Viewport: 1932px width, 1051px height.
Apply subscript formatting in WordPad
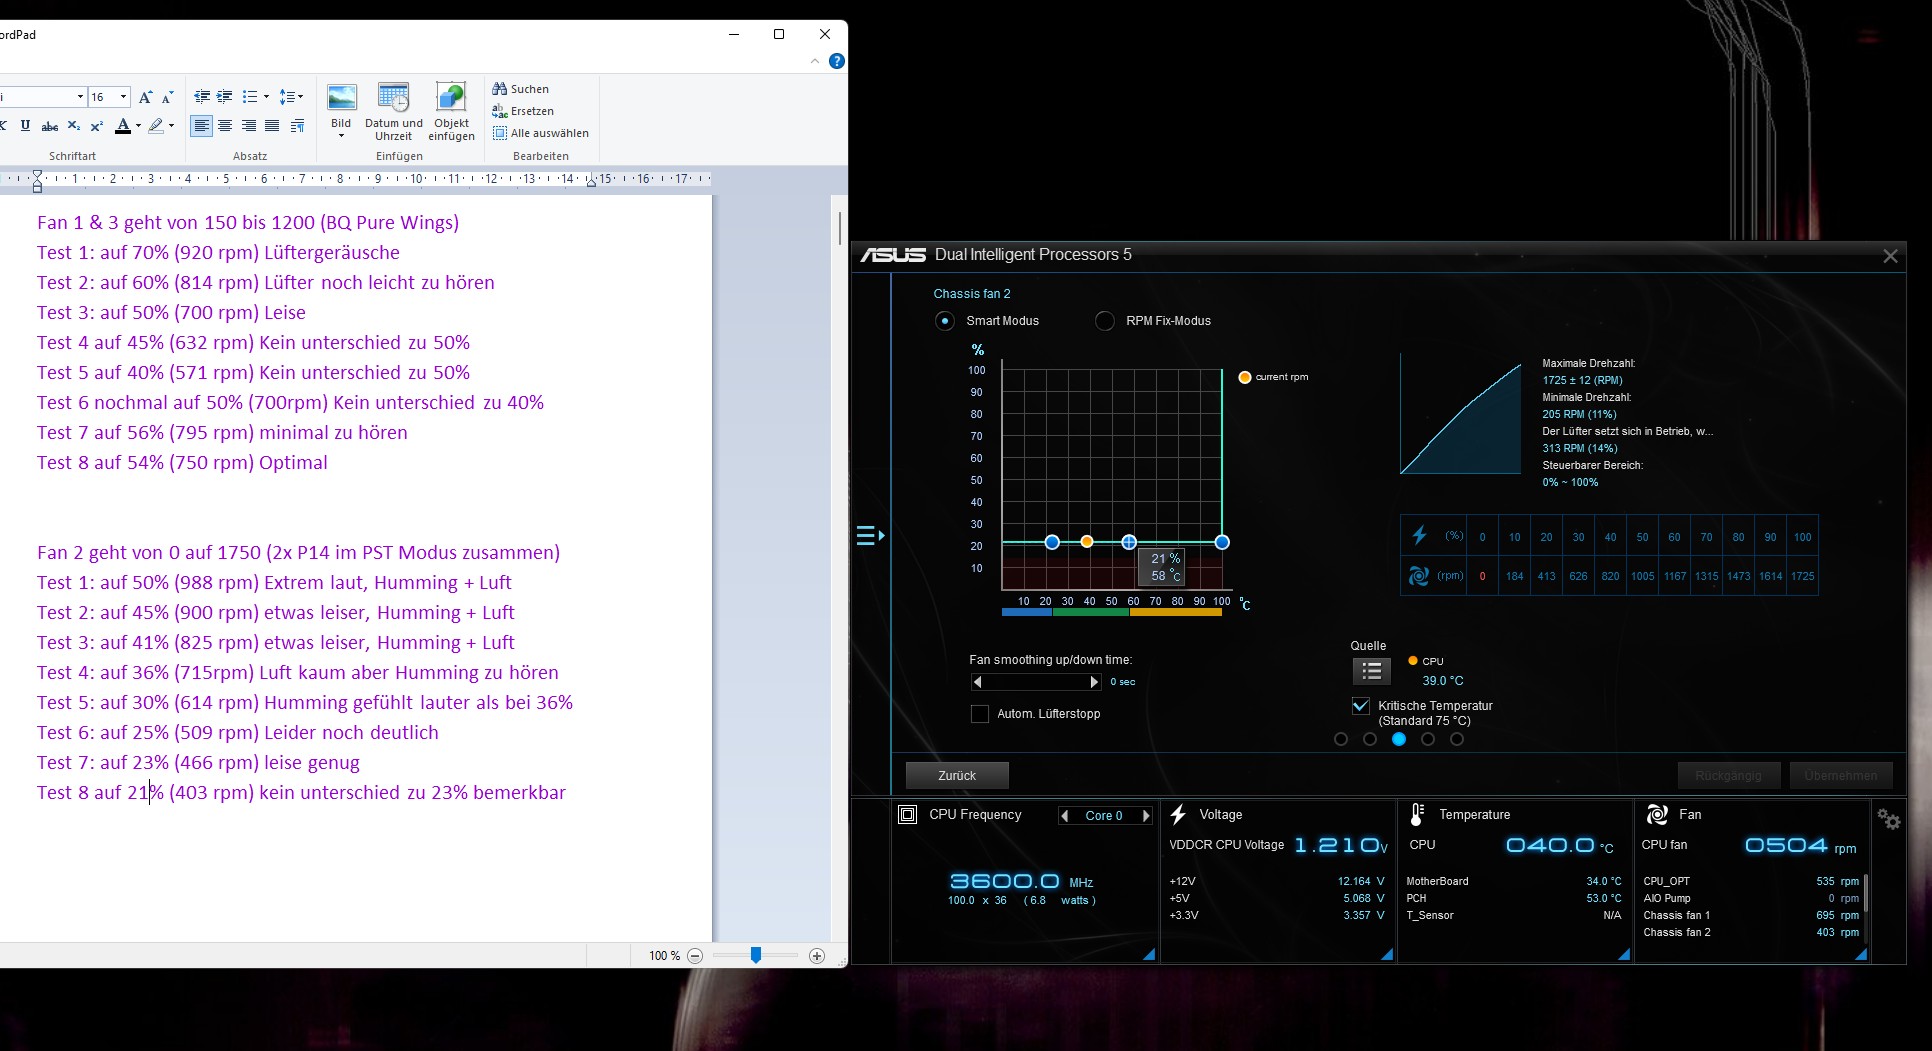coord(73,126)
